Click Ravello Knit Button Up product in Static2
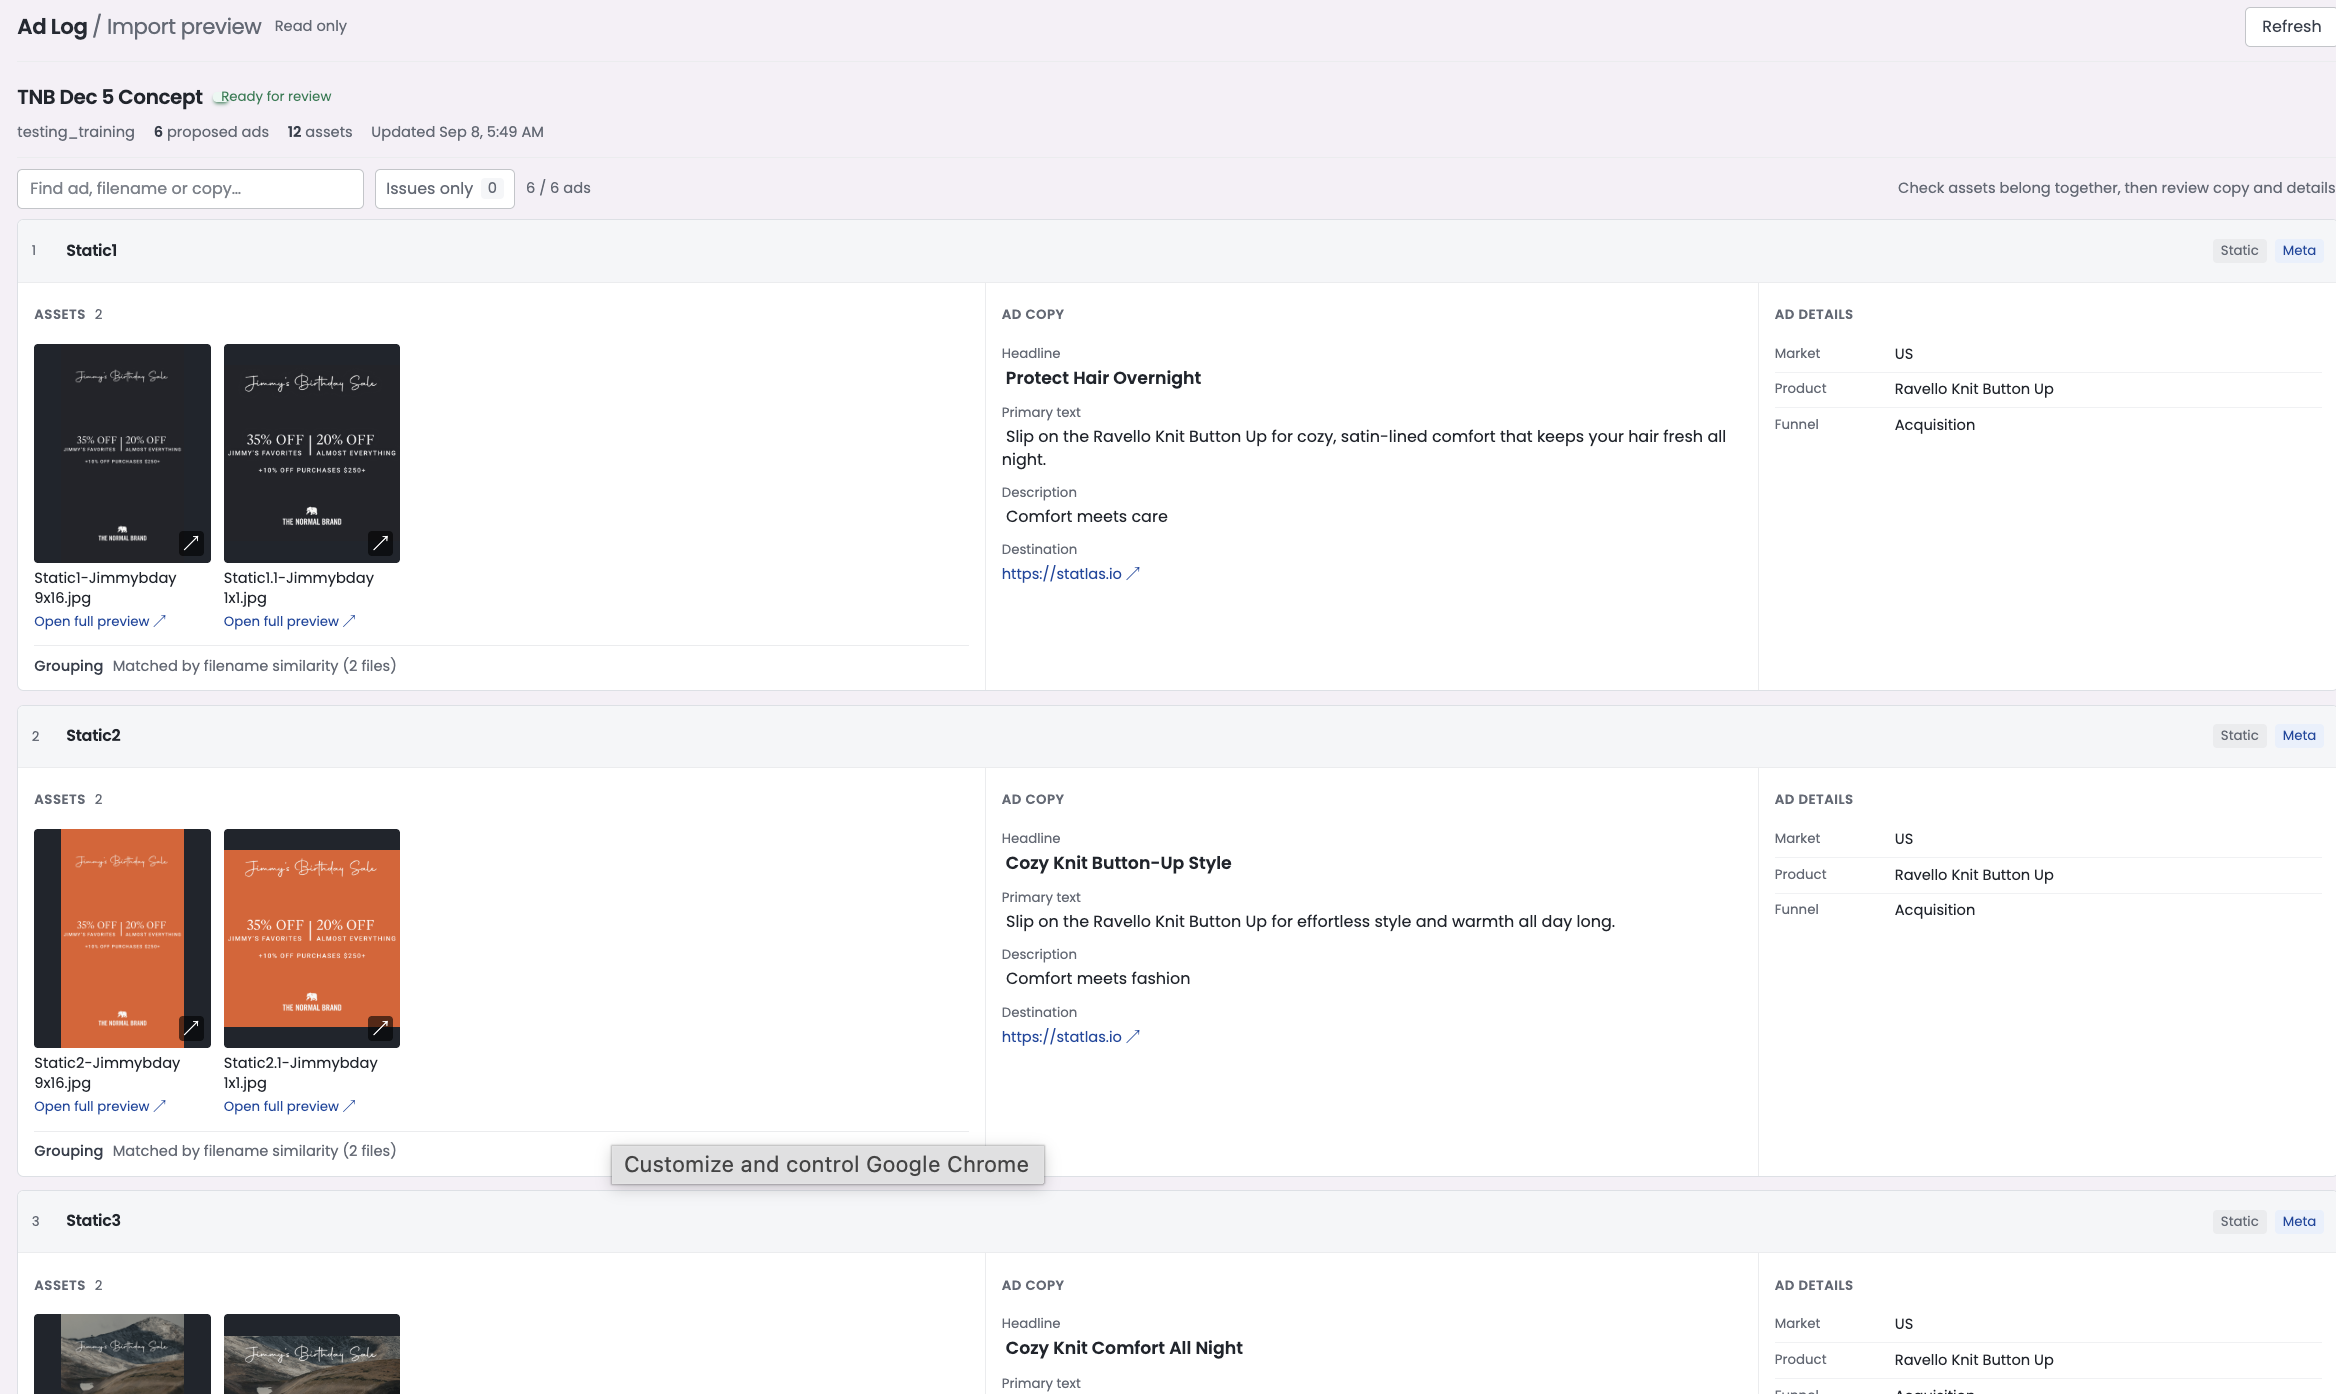 1974,875
